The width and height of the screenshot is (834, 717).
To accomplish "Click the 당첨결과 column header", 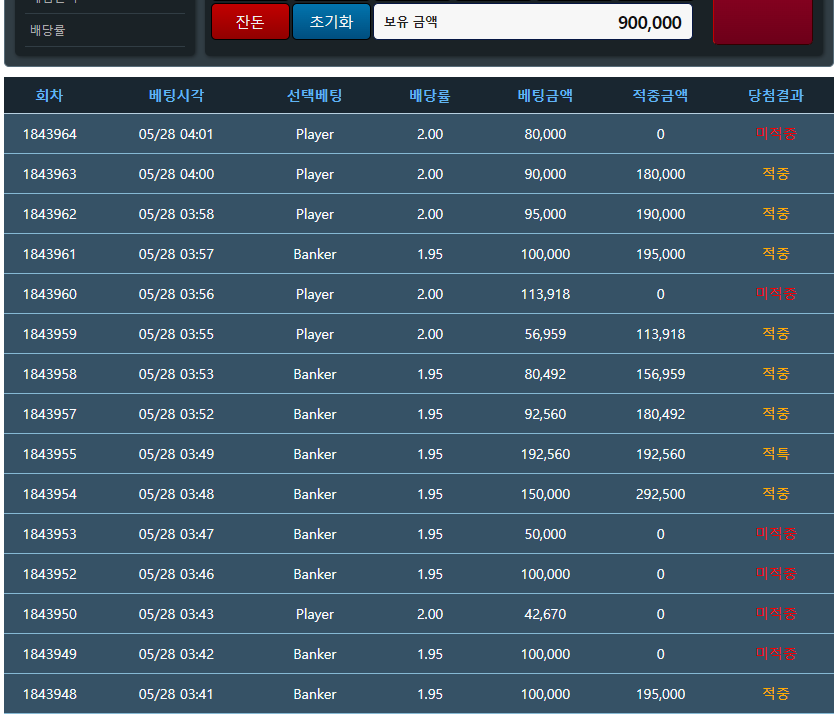I will click(x=775, y=95).
